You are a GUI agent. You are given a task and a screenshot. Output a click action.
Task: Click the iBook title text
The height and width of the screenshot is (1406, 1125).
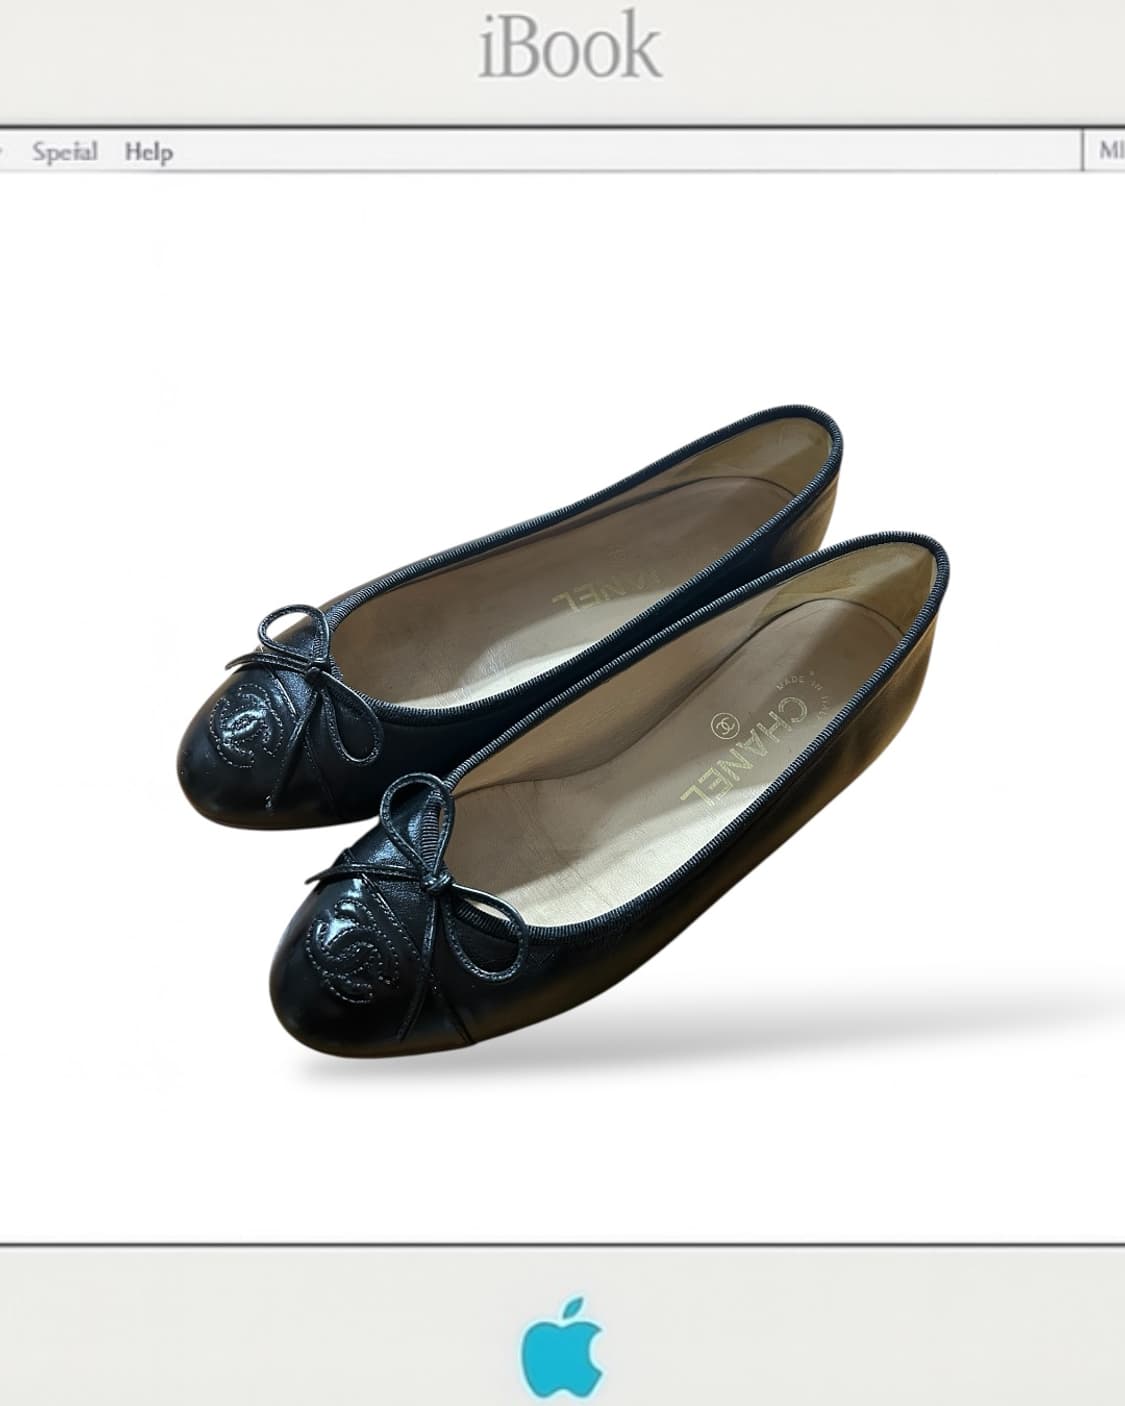(x=570, y=46)
